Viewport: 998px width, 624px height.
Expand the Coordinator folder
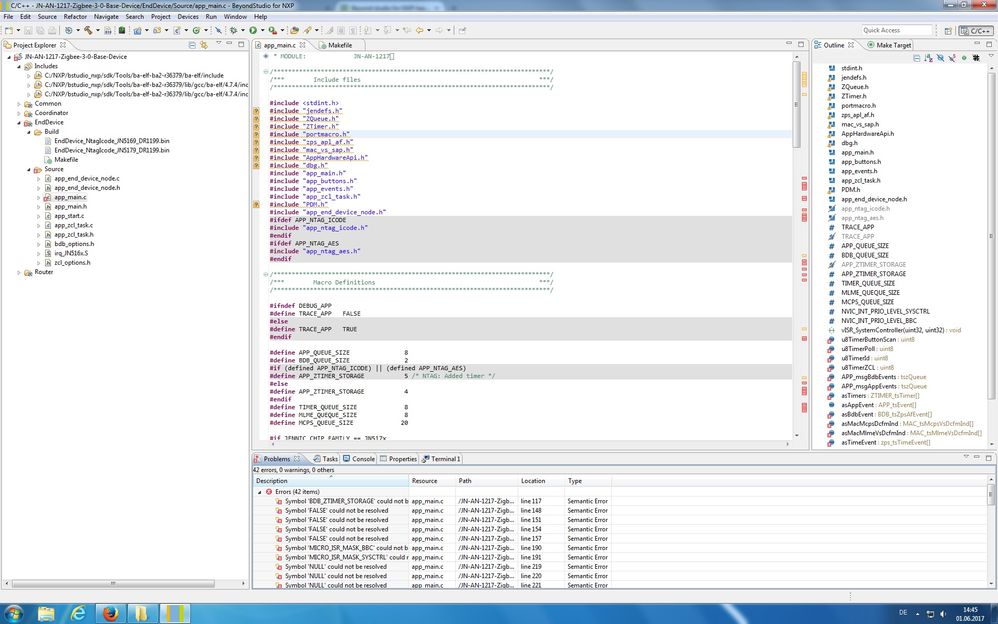(20, 113)
